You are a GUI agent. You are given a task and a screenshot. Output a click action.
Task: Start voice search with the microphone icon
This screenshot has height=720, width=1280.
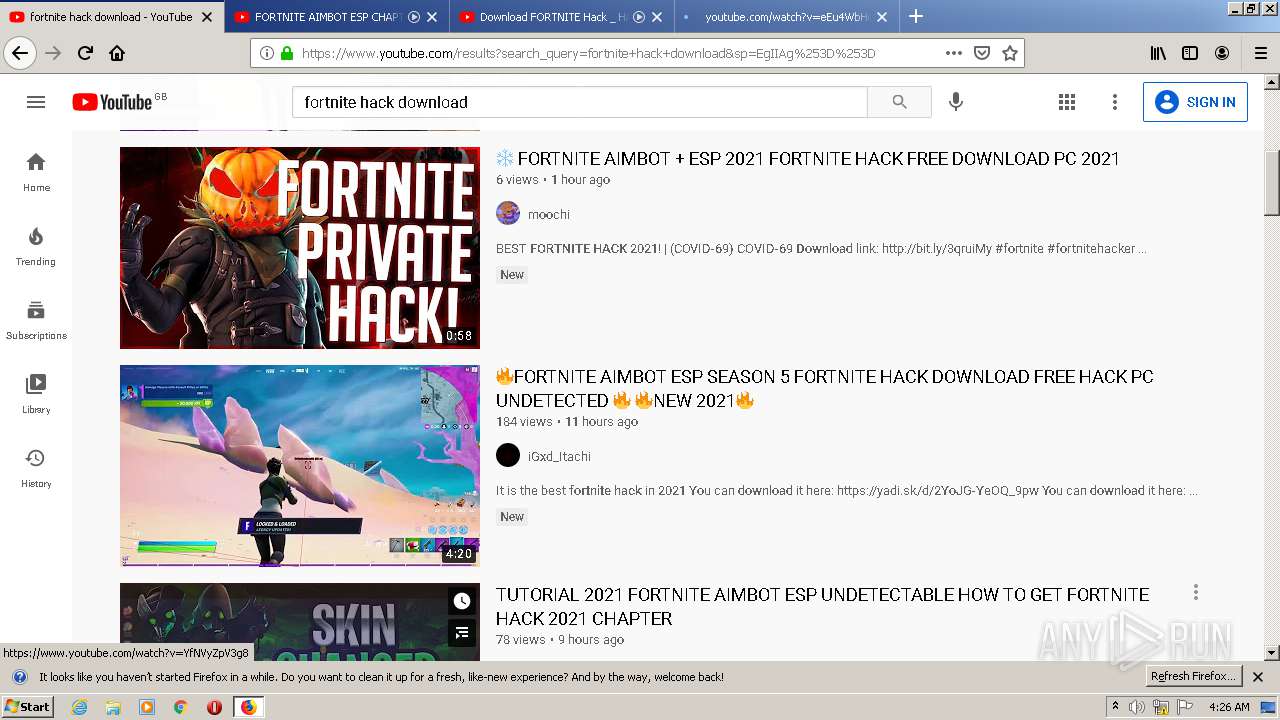[956, 102]
